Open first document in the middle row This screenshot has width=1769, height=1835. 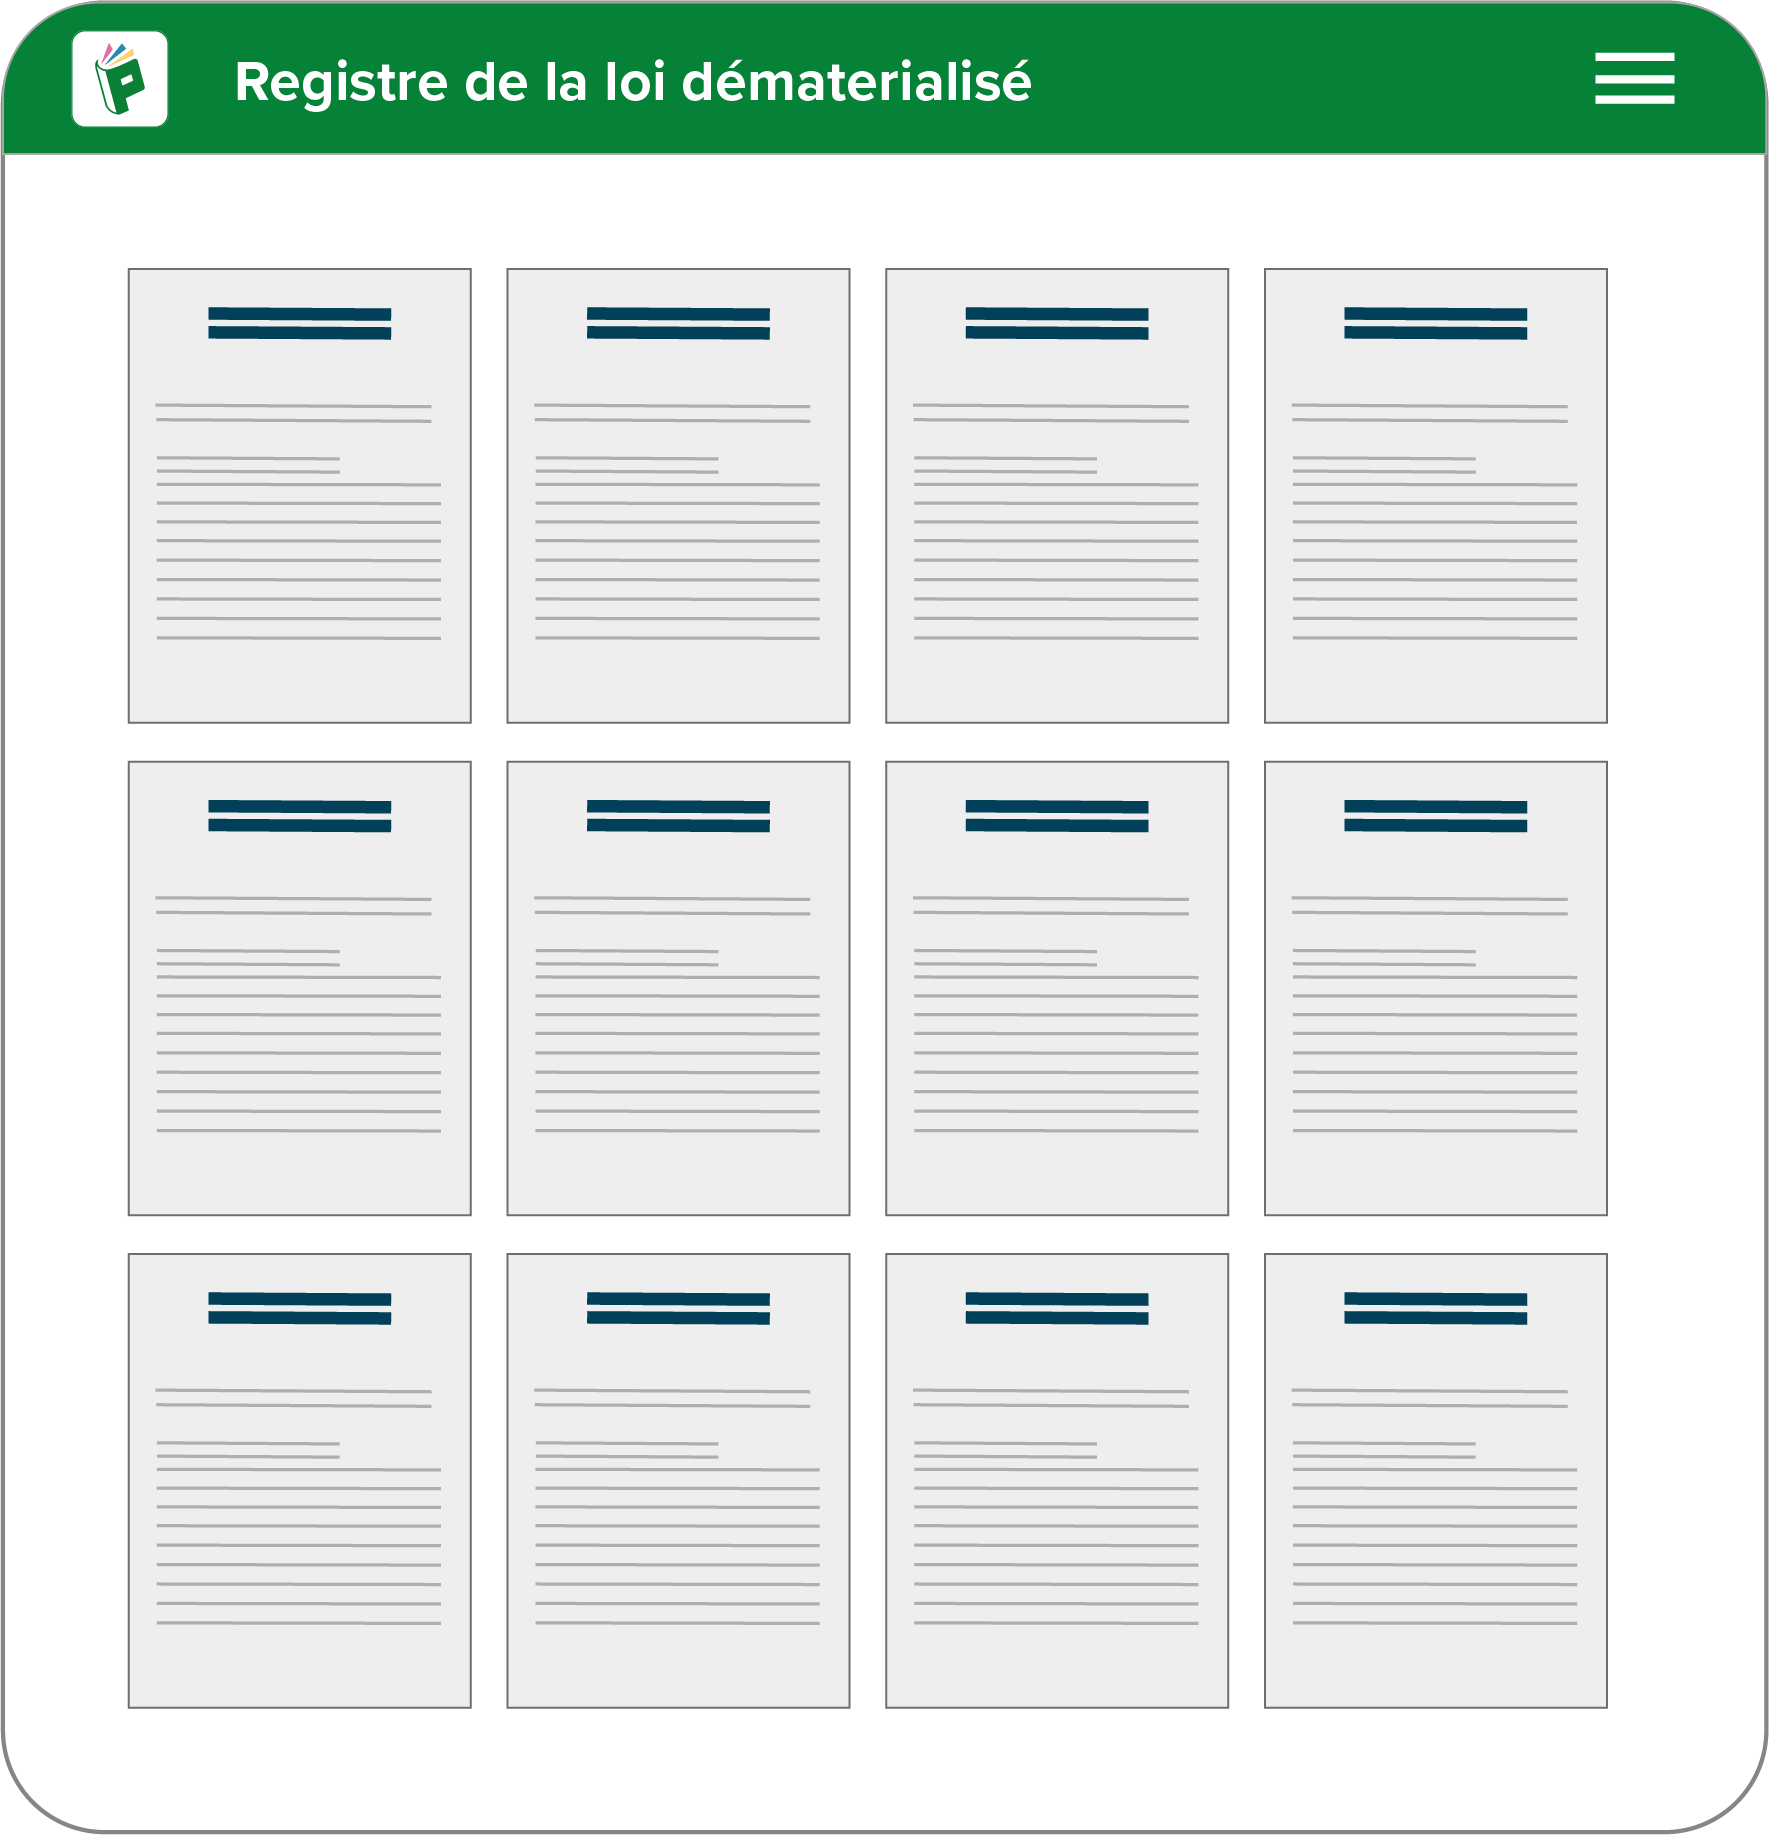click(x=299, y=988)
